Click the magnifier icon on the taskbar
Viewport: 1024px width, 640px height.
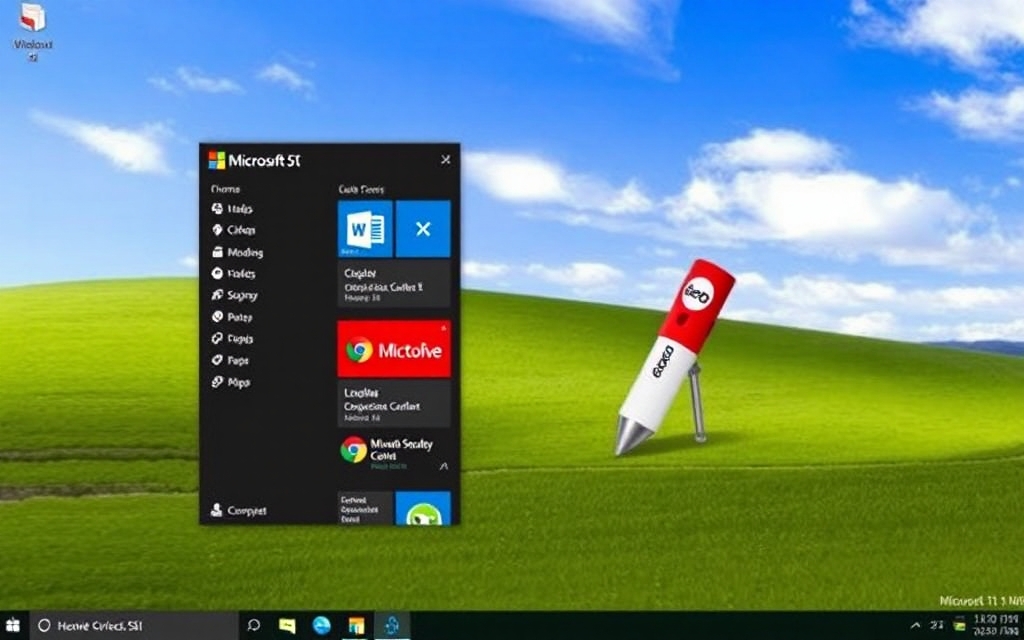pos(253,626)
